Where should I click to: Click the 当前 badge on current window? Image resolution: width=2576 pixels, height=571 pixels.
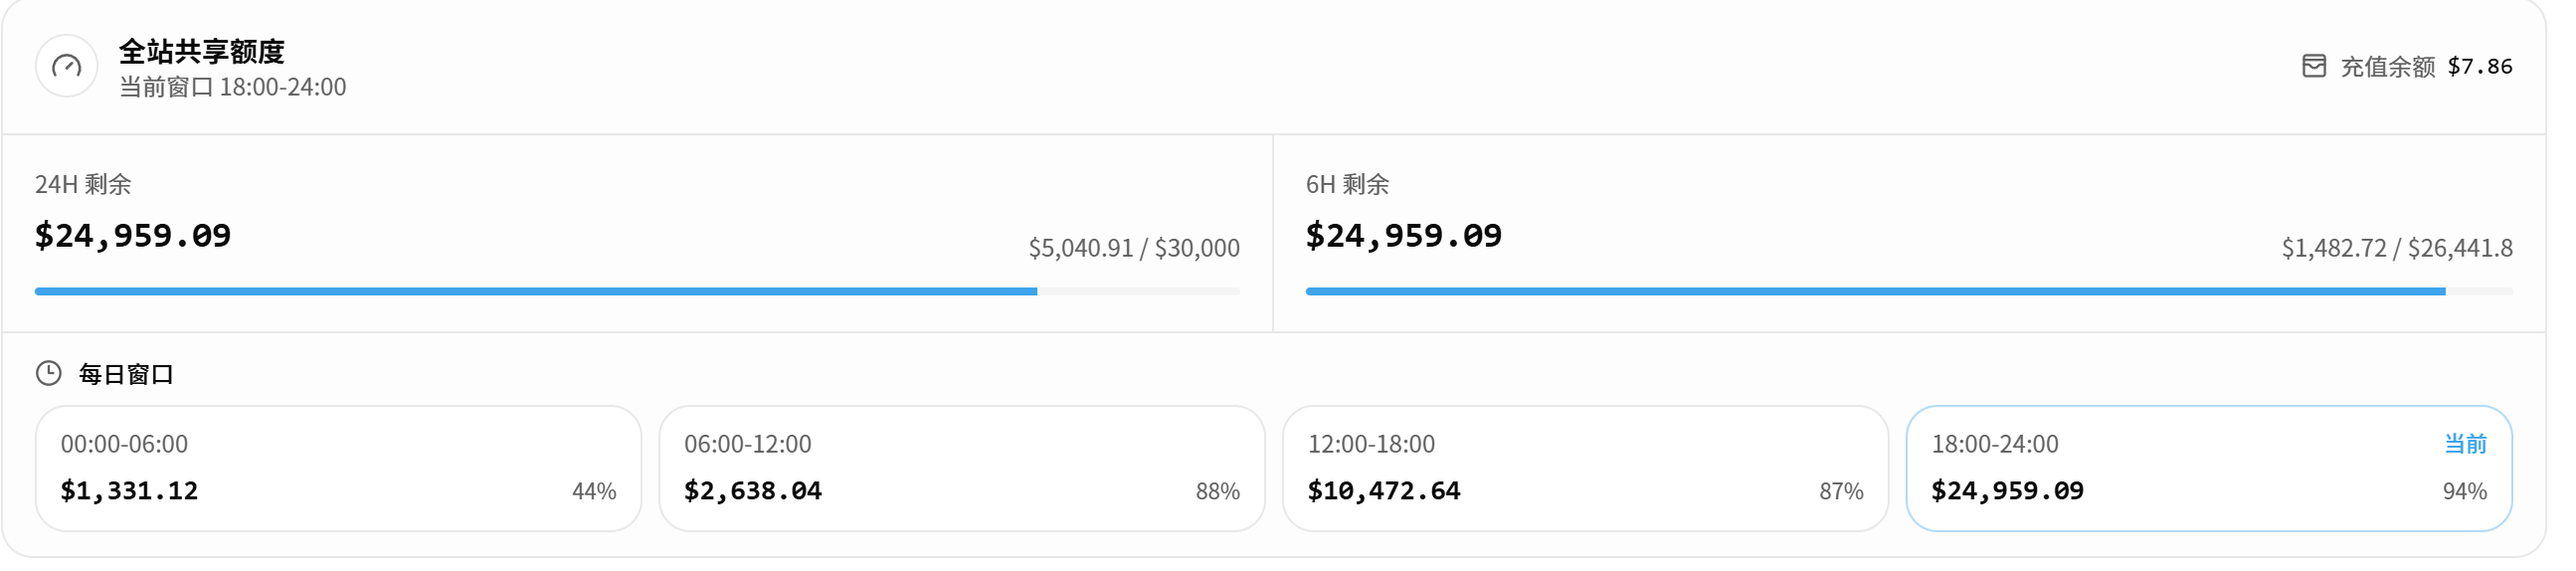click(2465, 444)
